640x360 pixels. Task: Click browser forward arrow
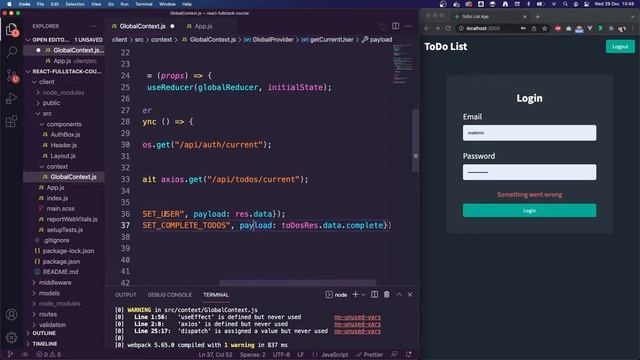[437, 29]
